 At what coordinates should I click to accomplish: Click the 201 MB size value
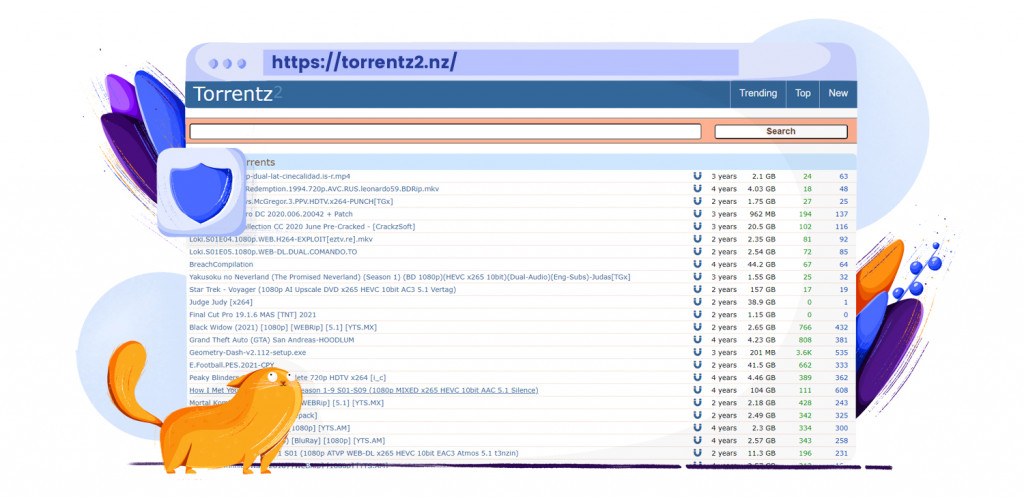click(763, 352)
